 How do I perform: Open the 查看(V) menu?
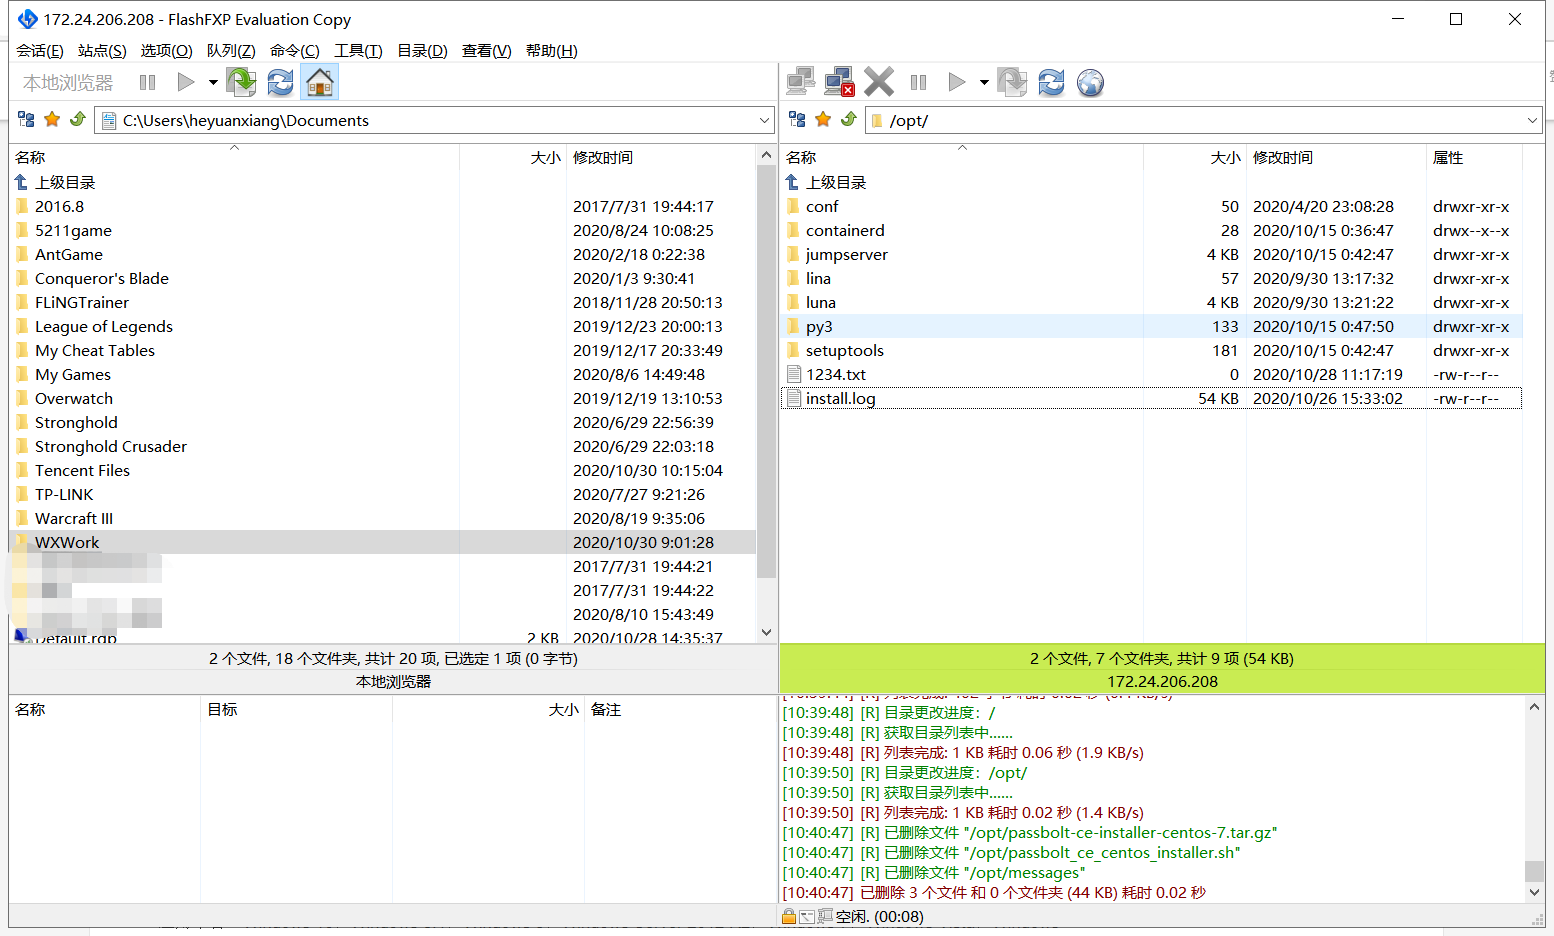pyautogui.click(x=487, y=51)
